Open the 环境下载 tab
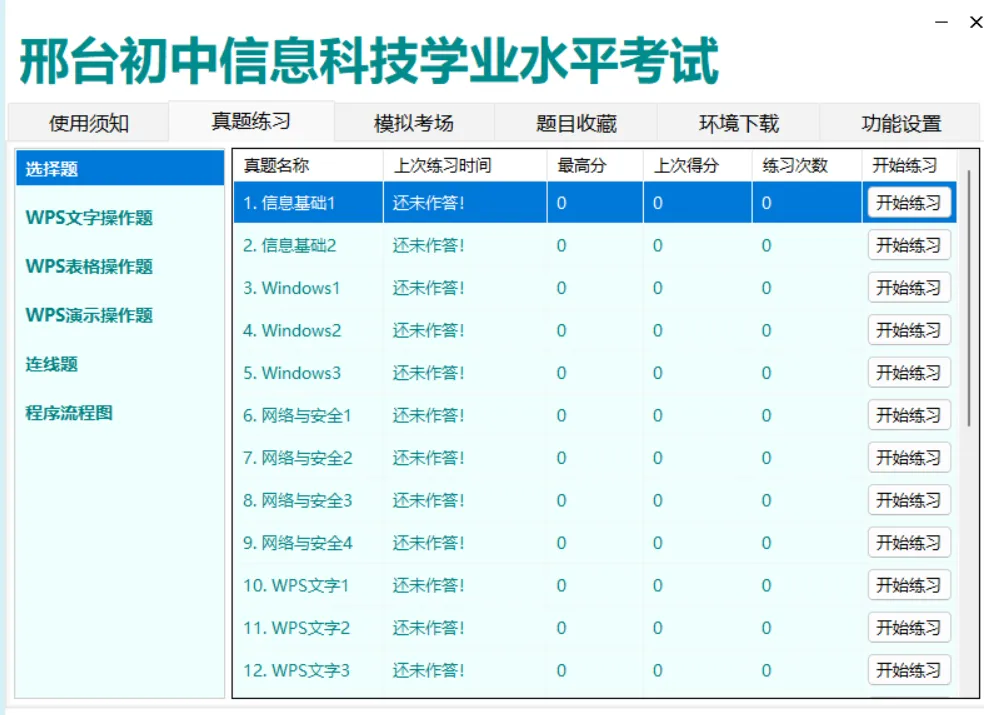Image resolution: width=984 pixels, height=715 pixels. coord(740,123)
